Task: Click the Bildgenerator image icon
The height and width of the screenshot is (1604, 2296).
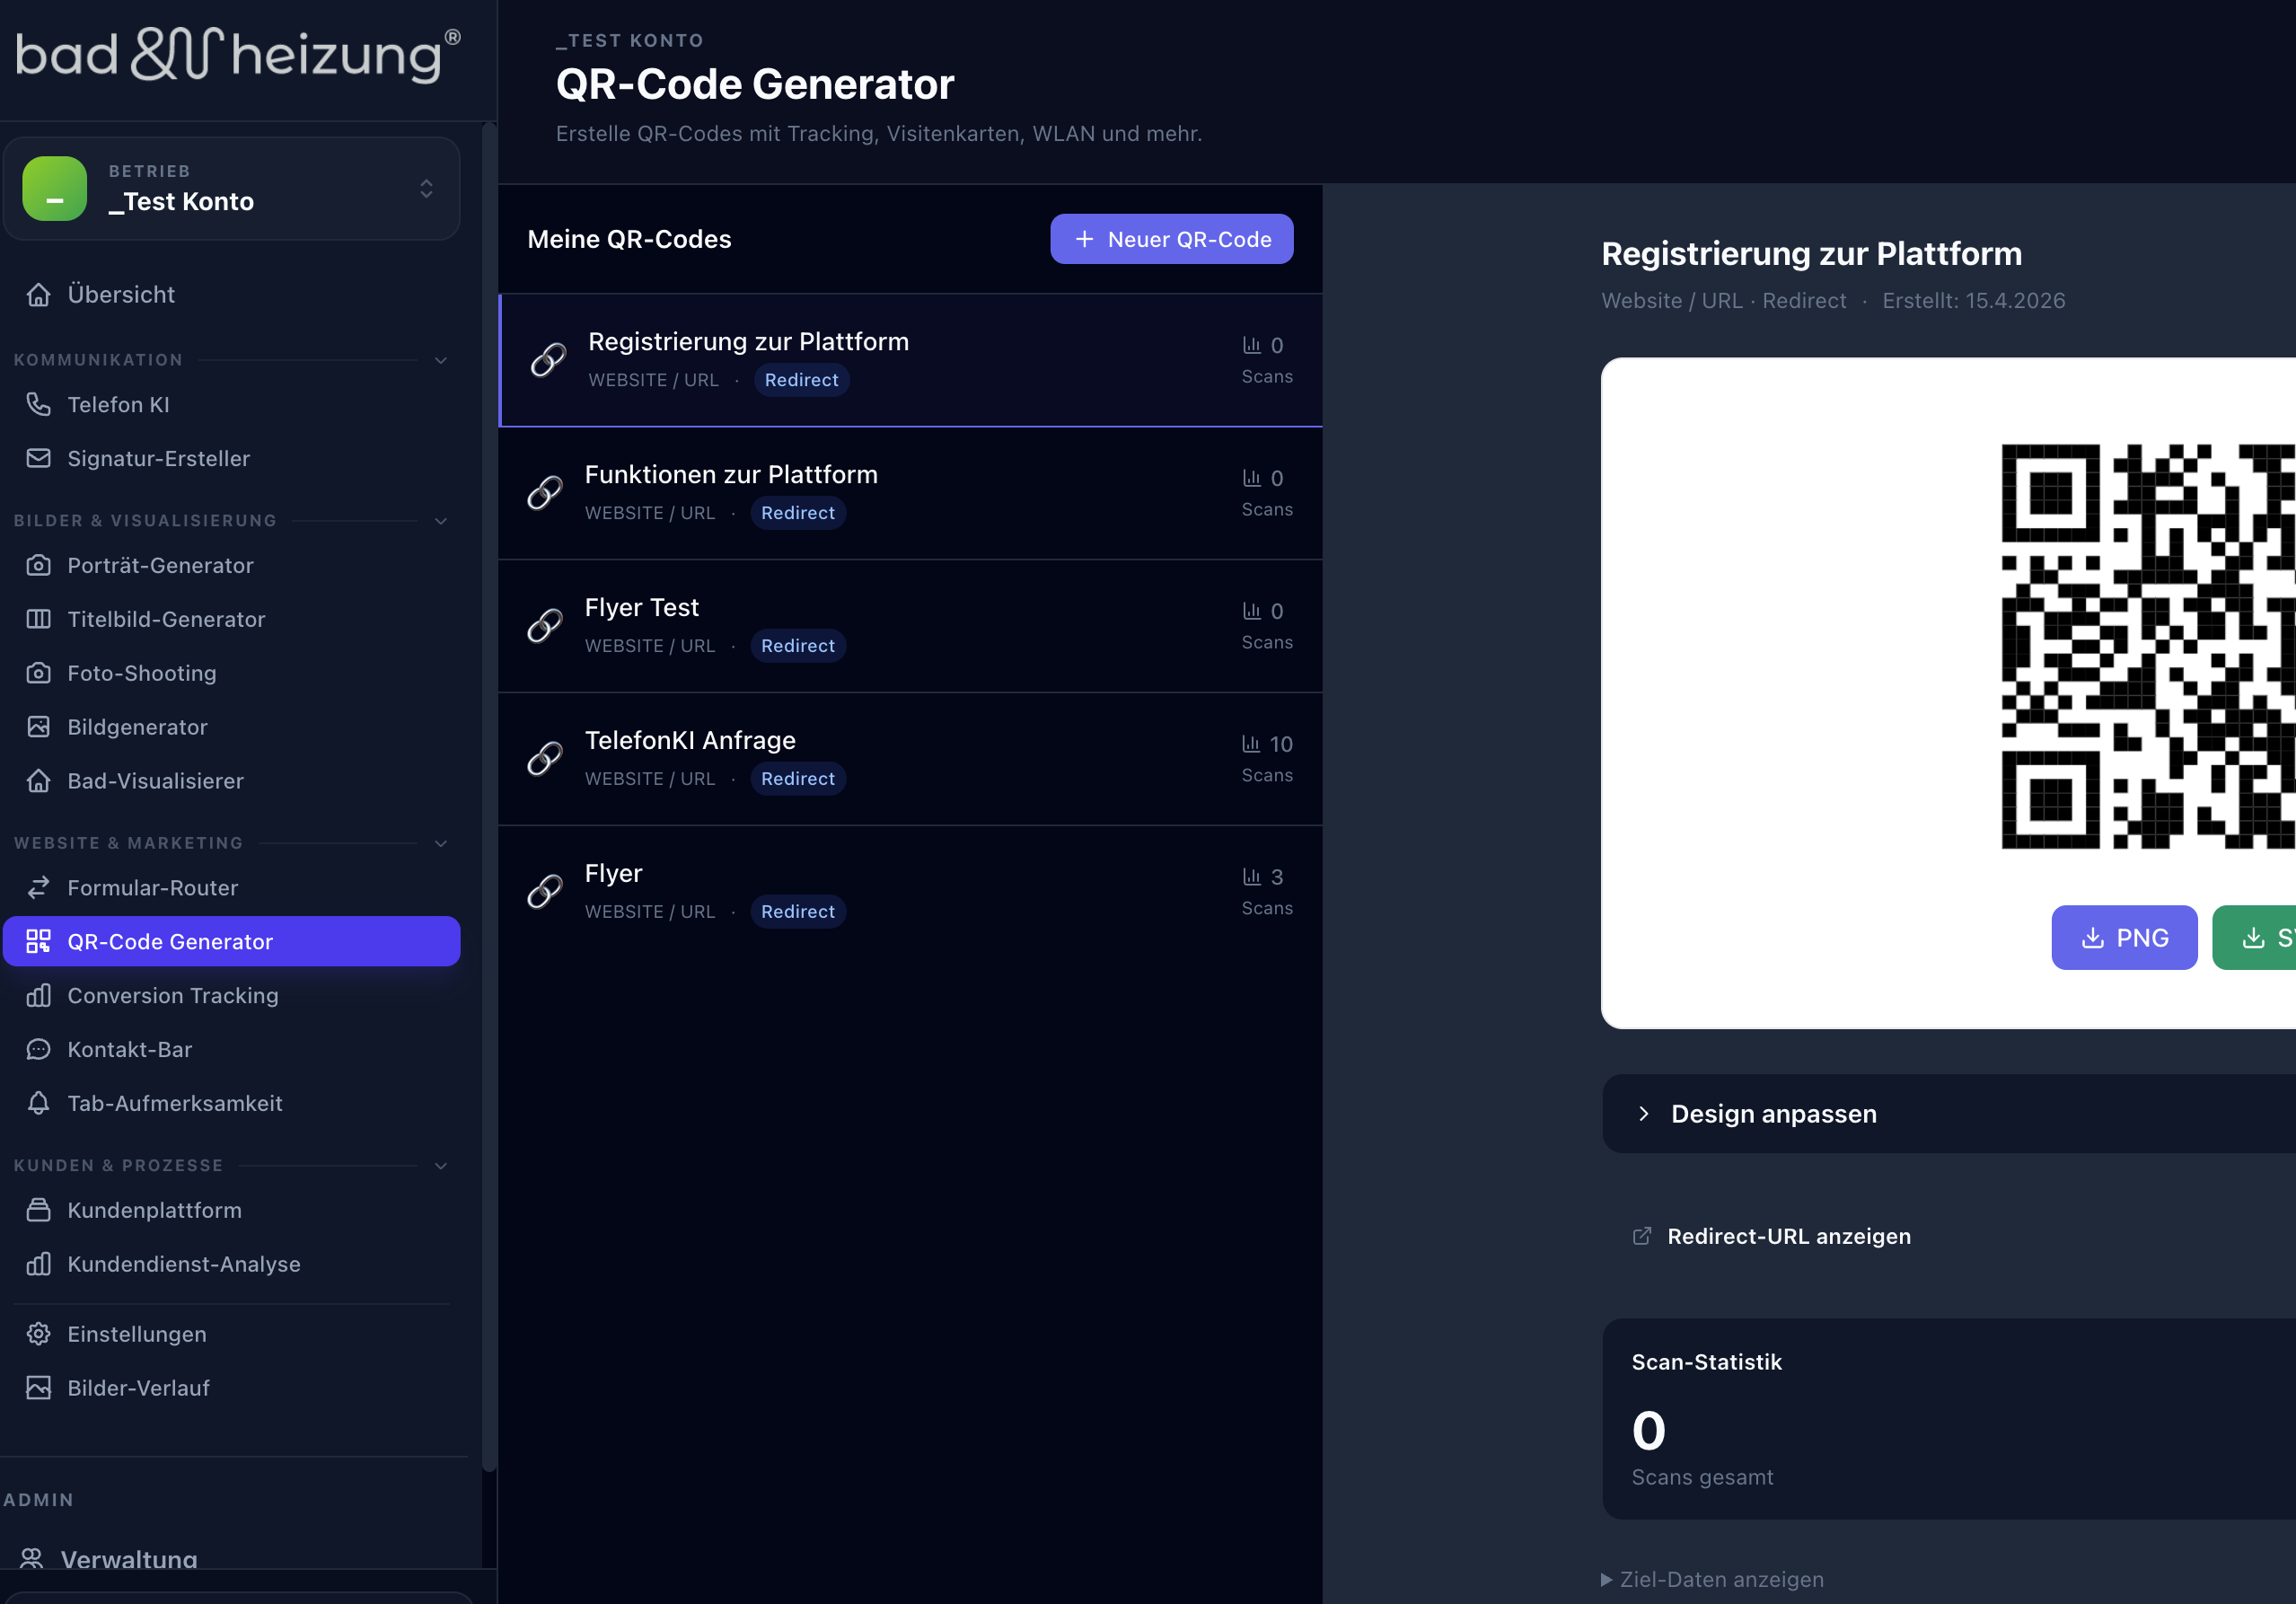Action: [x=38, y=728]
